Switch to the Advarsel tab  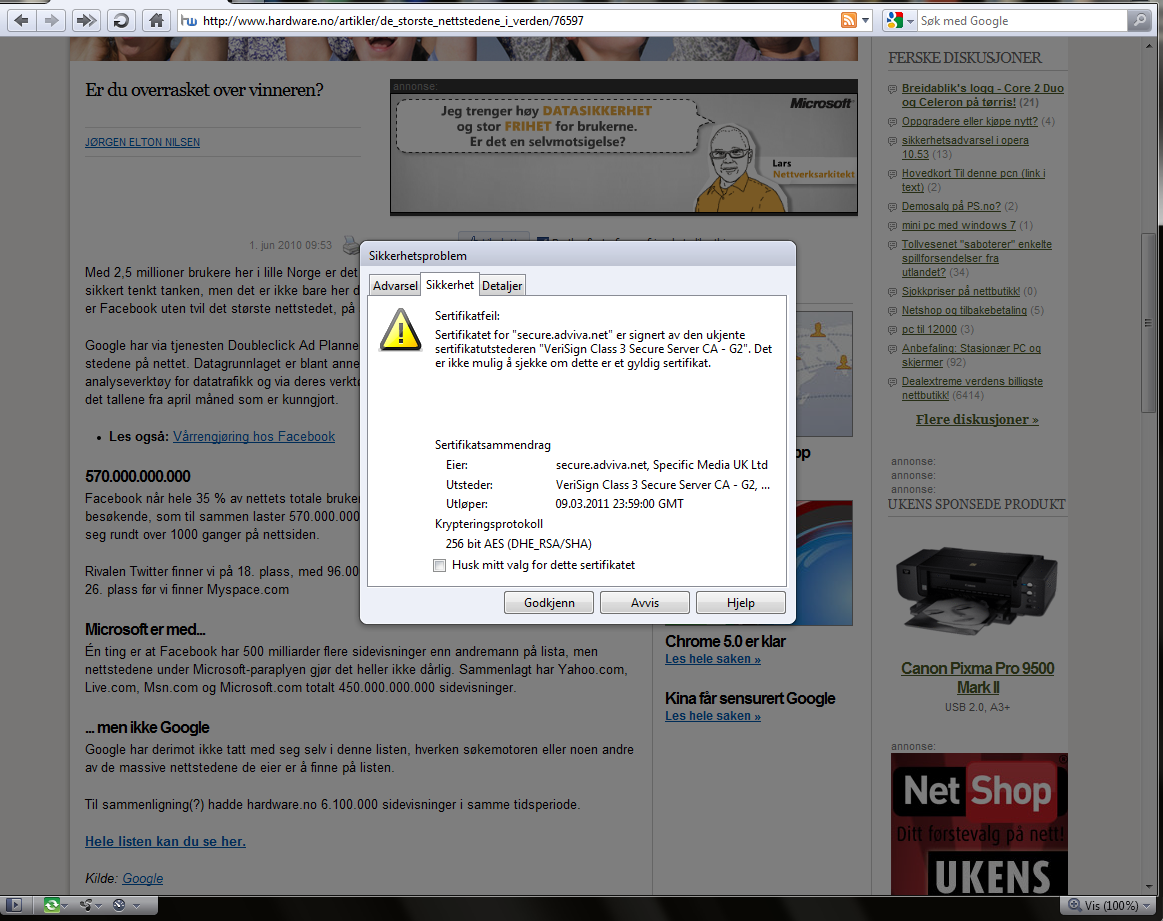[395, 285]
